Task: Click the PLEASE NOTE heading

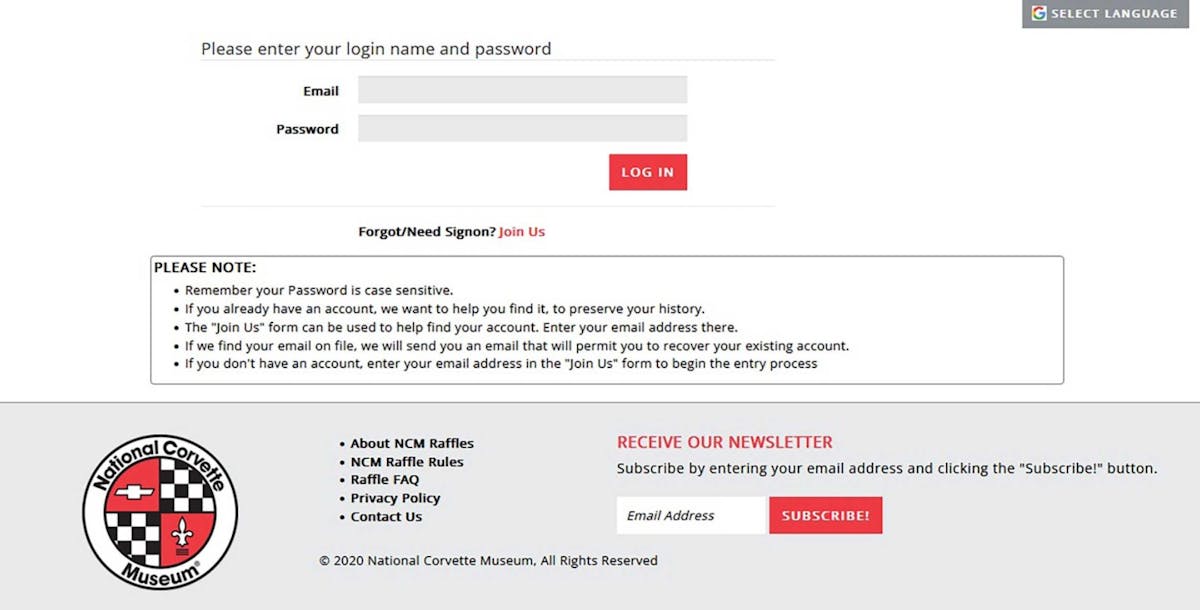Action: [205, 268]
